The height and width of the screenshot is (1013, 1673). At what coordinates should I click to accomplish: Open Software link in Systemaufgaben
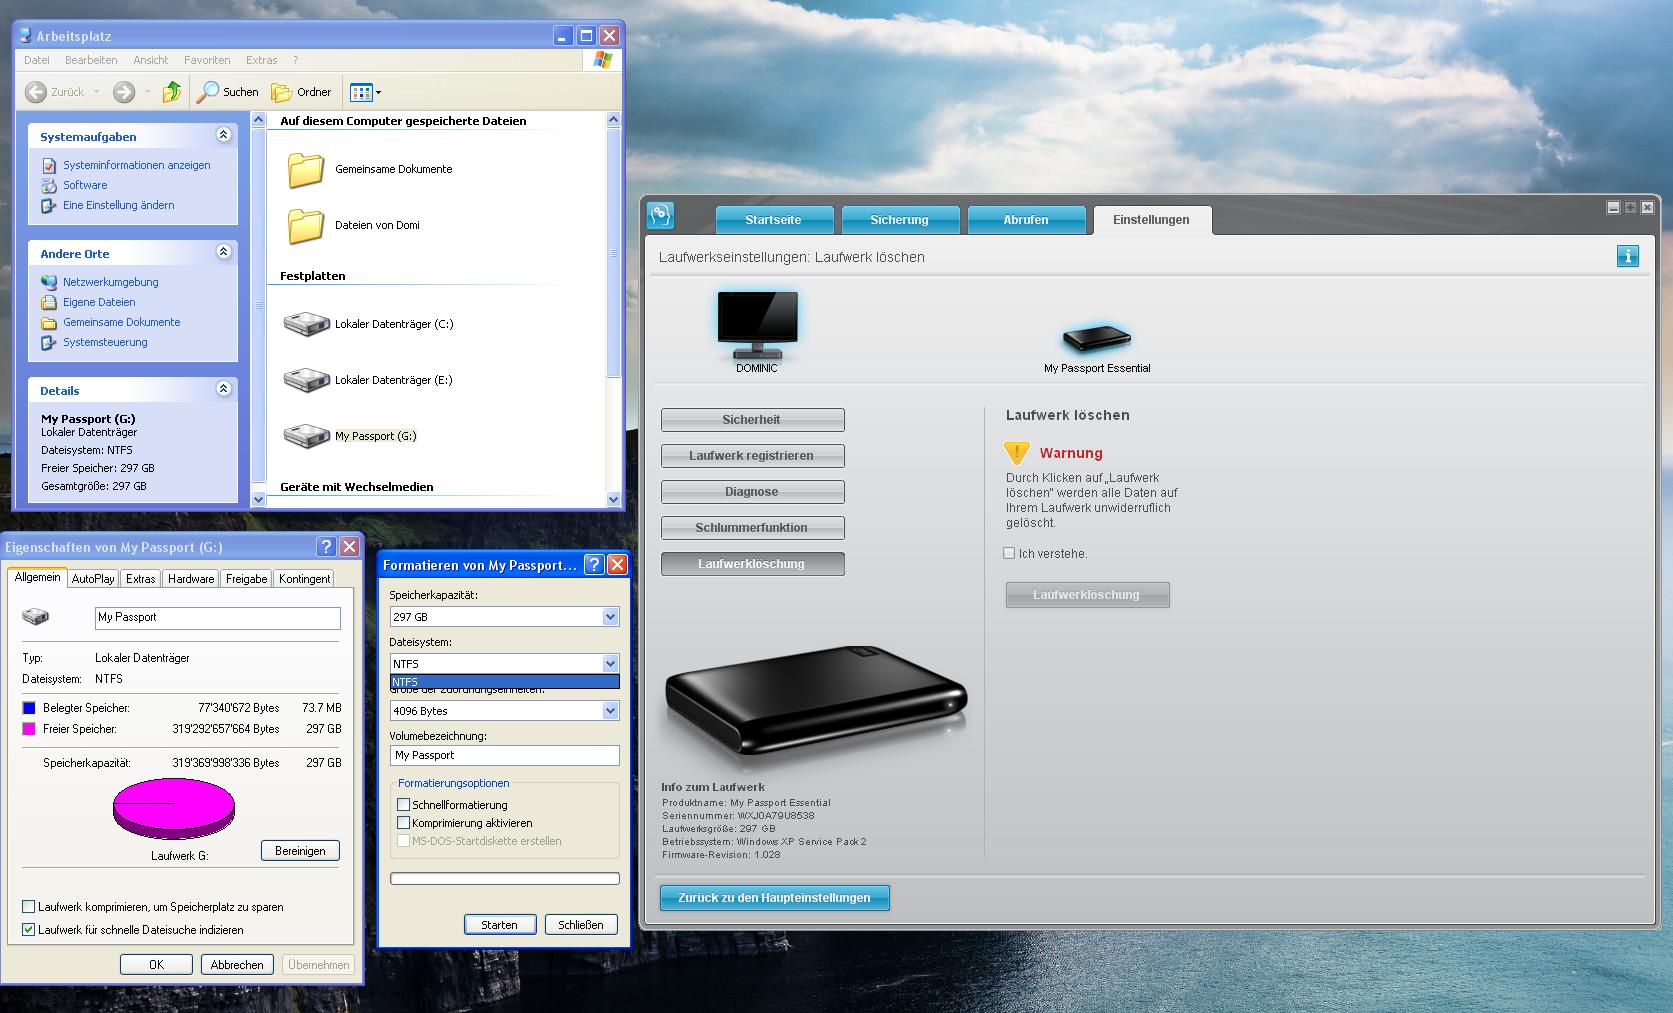[x=85, y=185]
